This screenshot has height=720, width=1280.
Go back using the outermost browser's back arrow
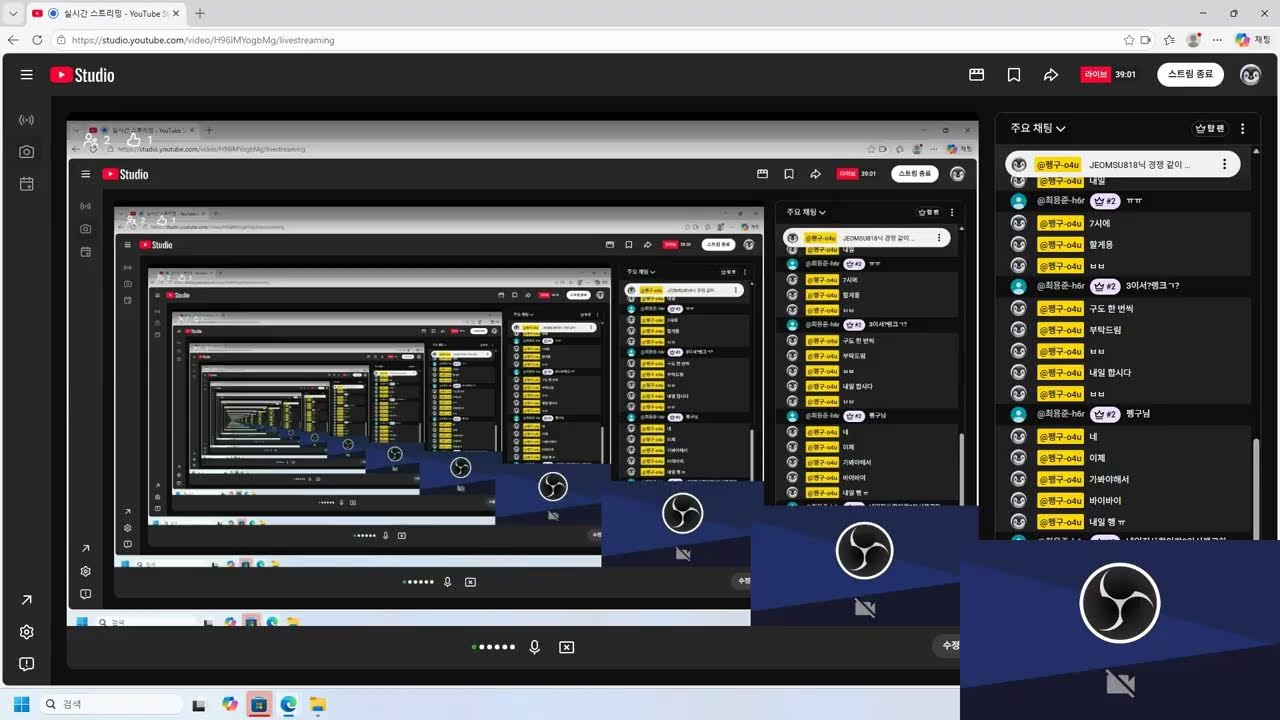13,40
